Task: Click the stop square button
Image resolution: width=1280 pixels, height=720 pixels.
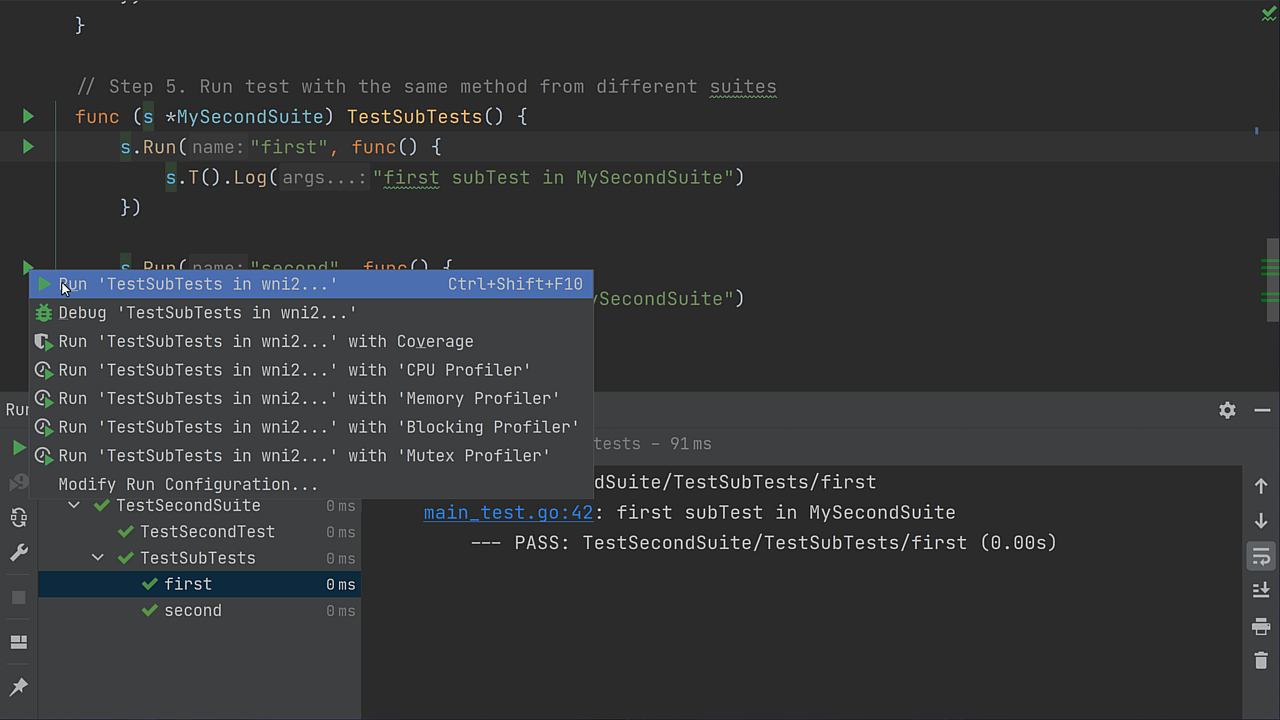Action: tap(19, 597)
